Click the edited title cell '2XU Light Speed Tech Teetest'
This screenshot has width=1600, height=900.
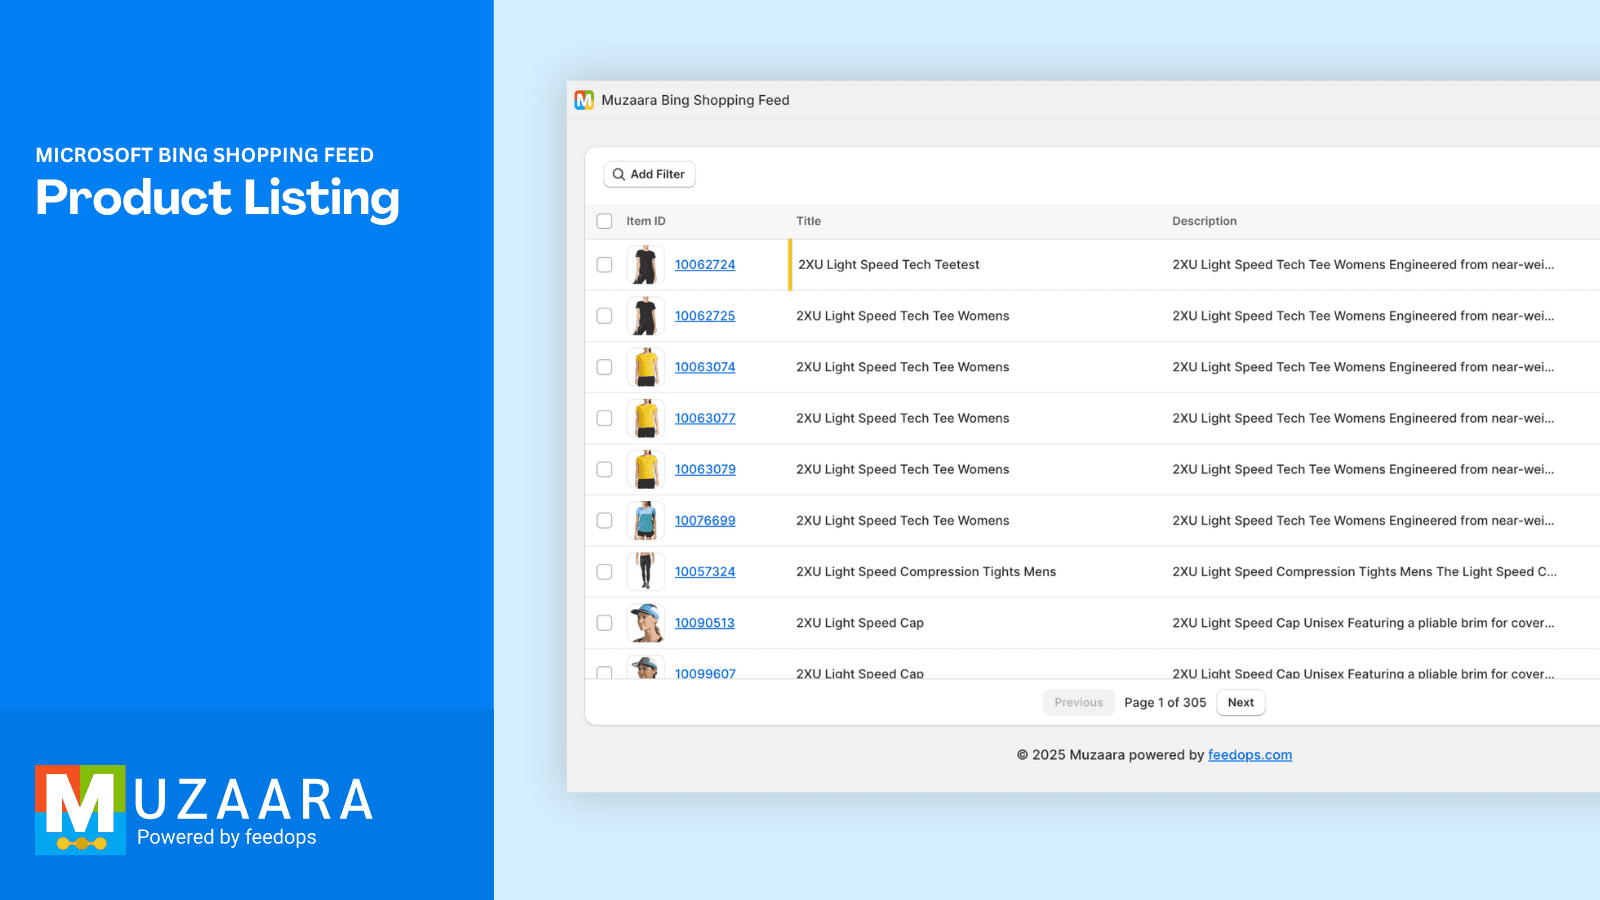click(x=888, y=265)
